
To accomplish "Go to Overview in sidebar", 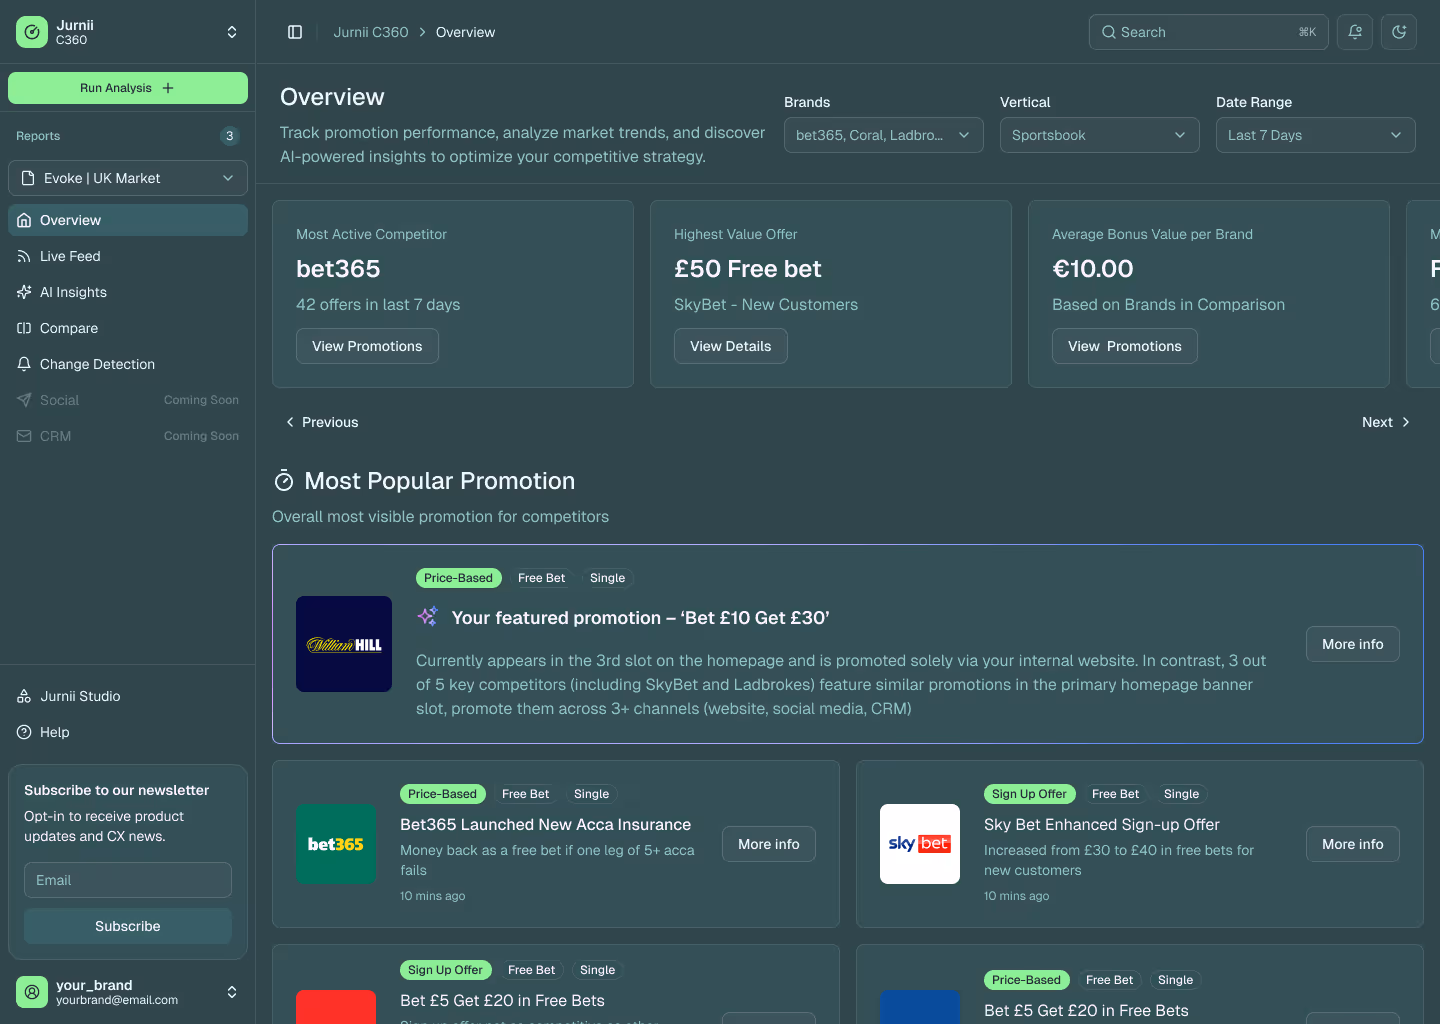I will pyautogui.click(x=128, y=220).
